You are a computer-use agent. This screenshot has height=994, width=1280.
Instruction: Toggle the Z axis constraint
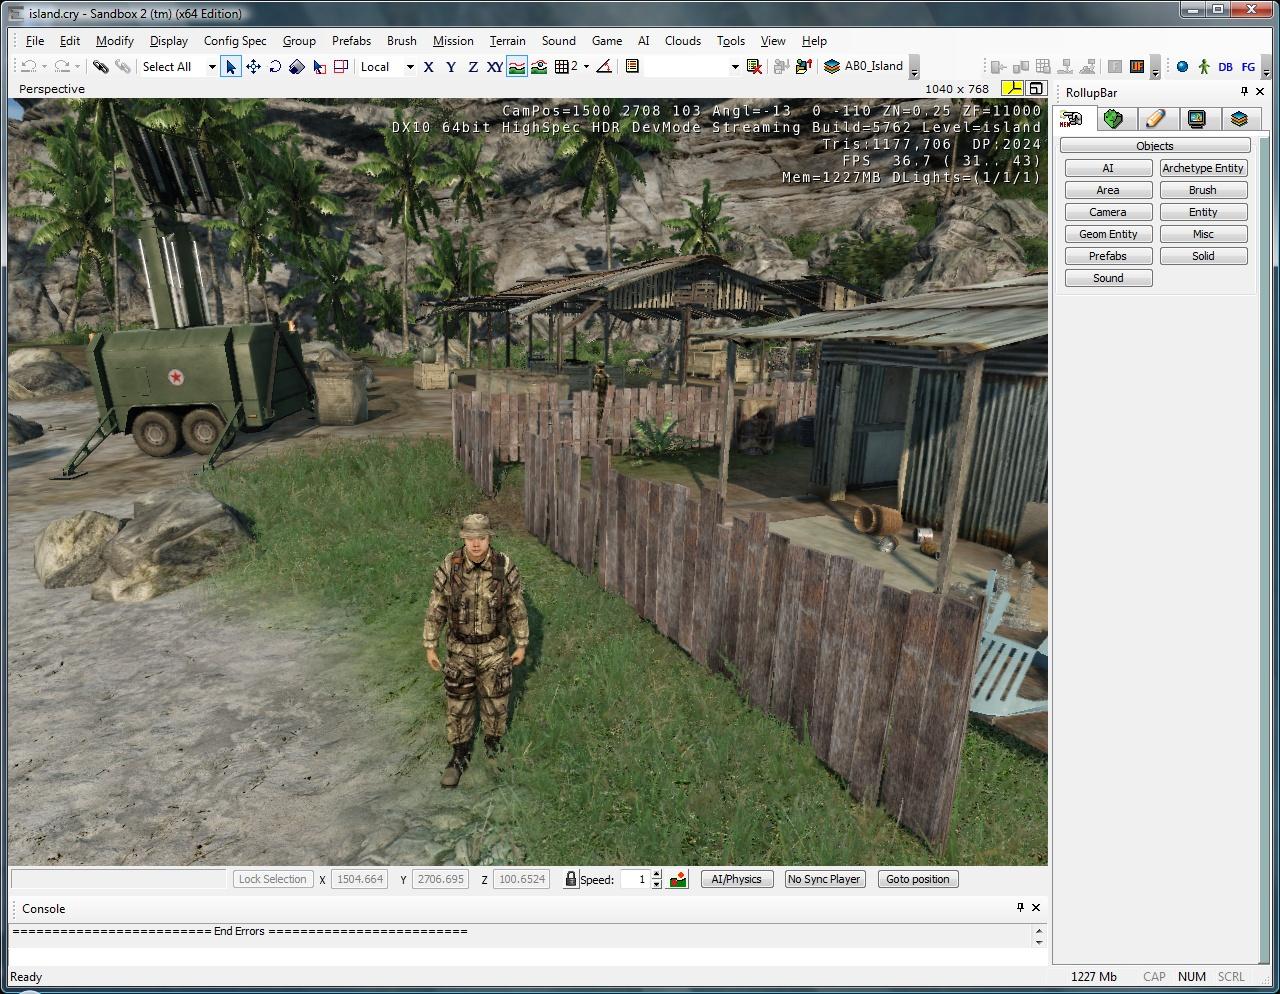point(472,67)
